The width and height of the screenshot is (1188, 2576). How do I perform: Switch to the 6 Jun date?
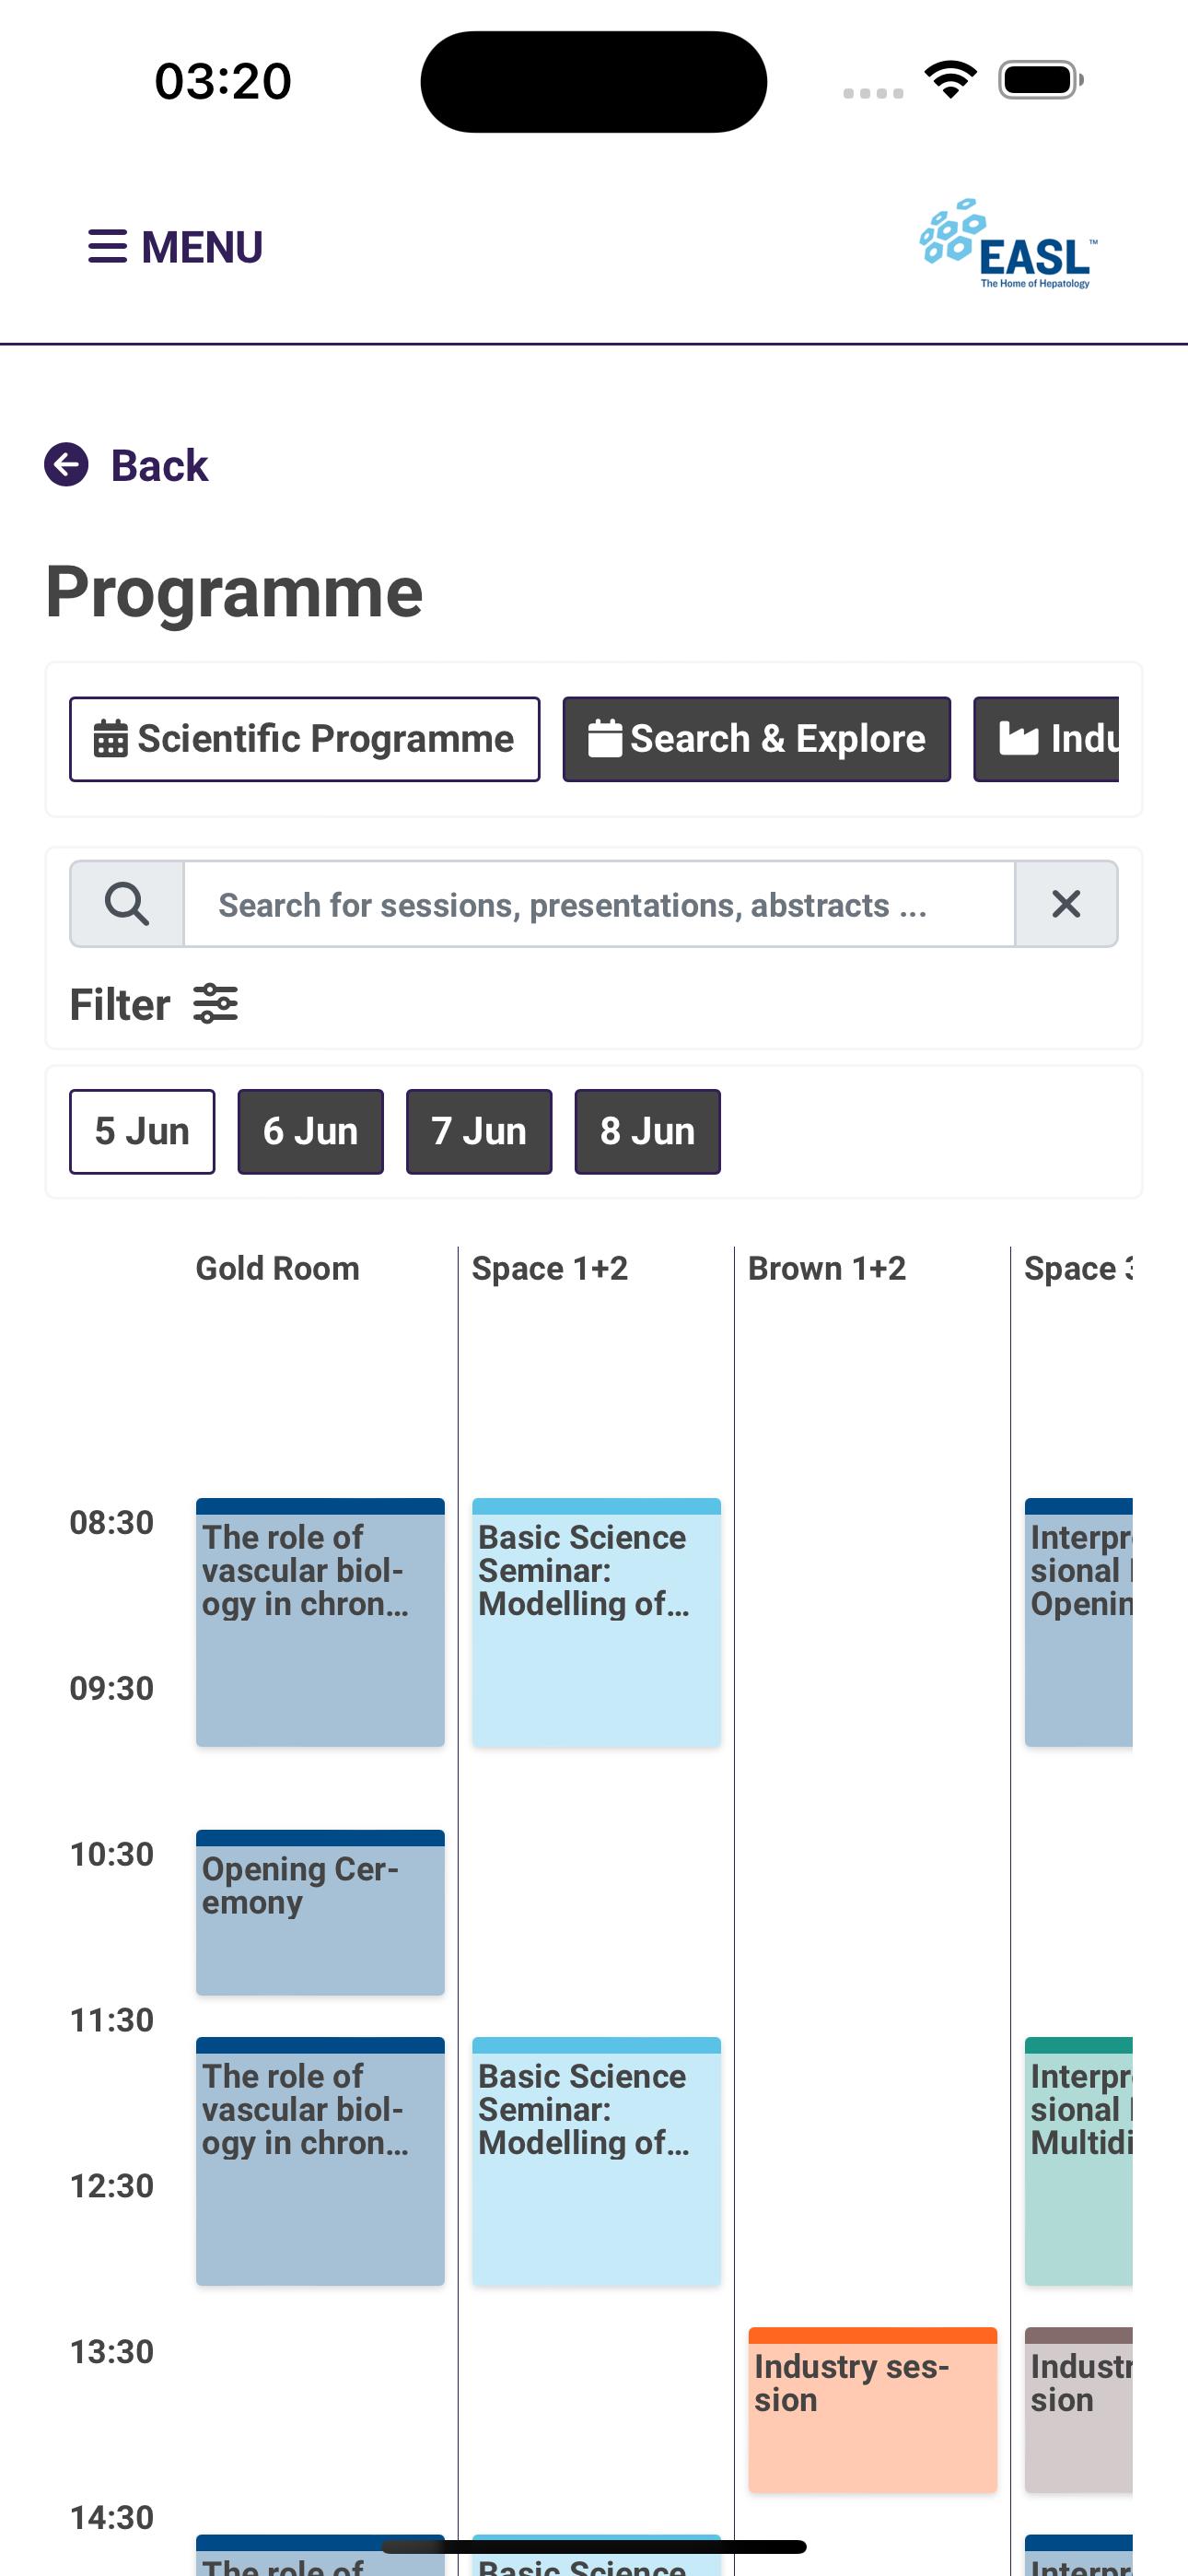point(311,1131)
